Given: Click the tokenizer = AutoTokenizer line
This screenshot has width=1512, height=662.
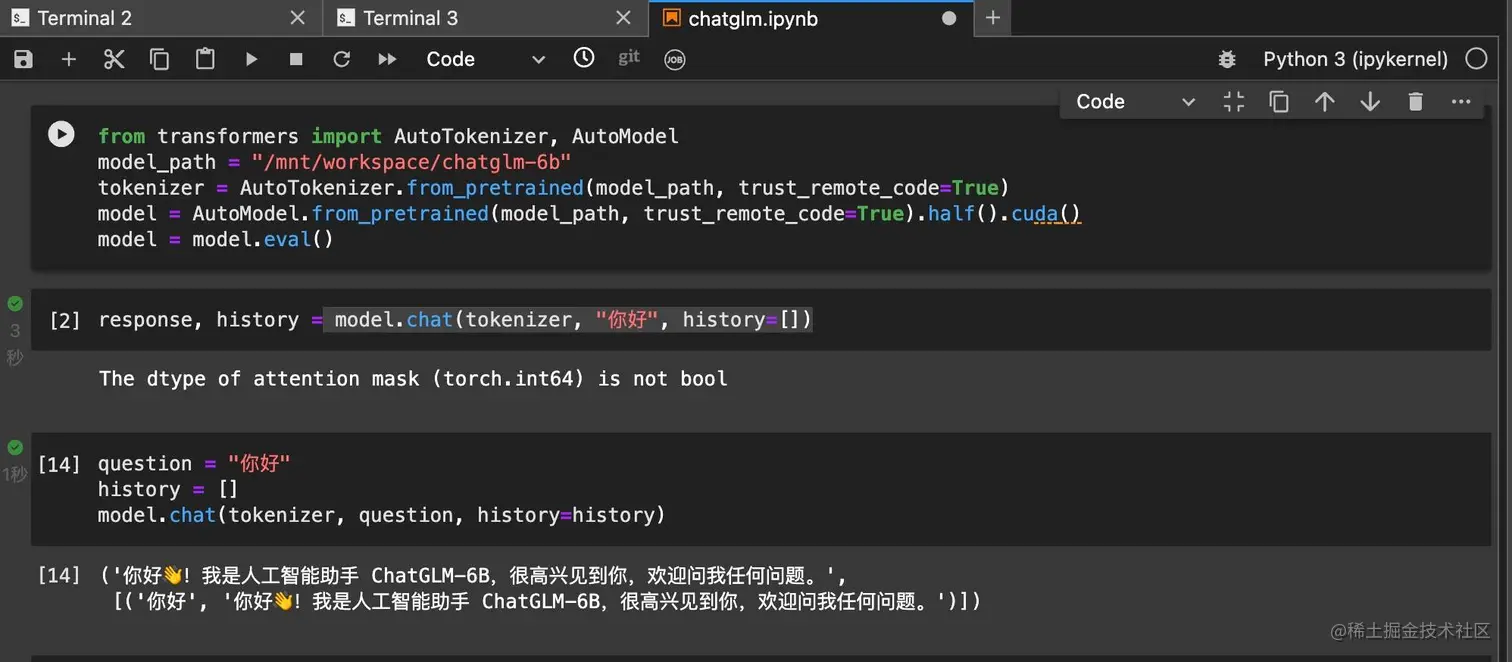Looking at the screenshot, I should coord(554,188).
